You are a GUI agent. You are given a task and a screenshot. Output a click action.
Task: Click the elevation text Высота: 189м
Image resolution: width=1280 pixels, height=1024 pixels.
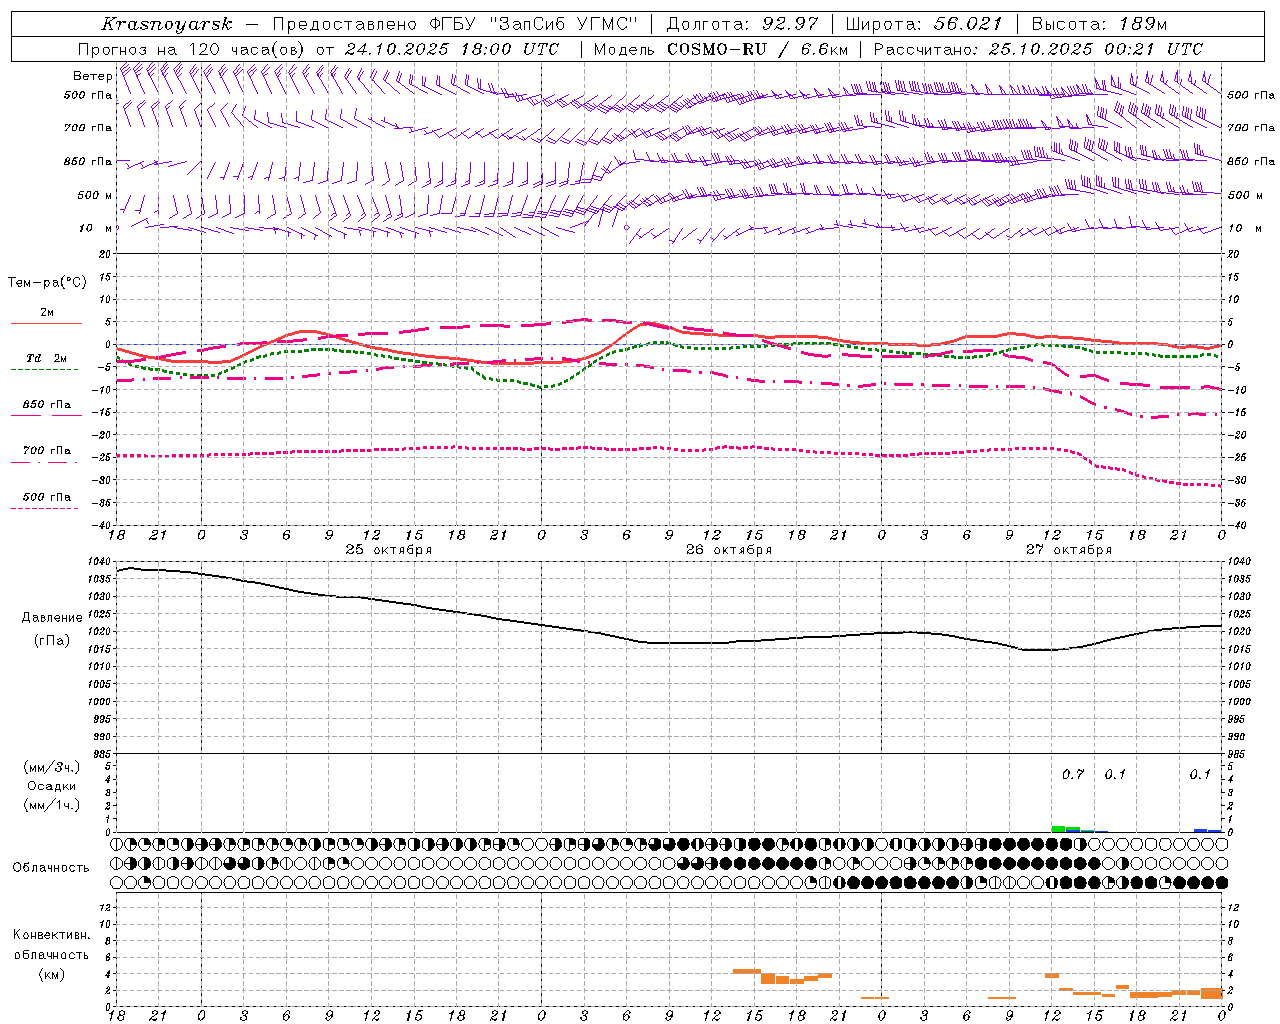point(1098,24)
